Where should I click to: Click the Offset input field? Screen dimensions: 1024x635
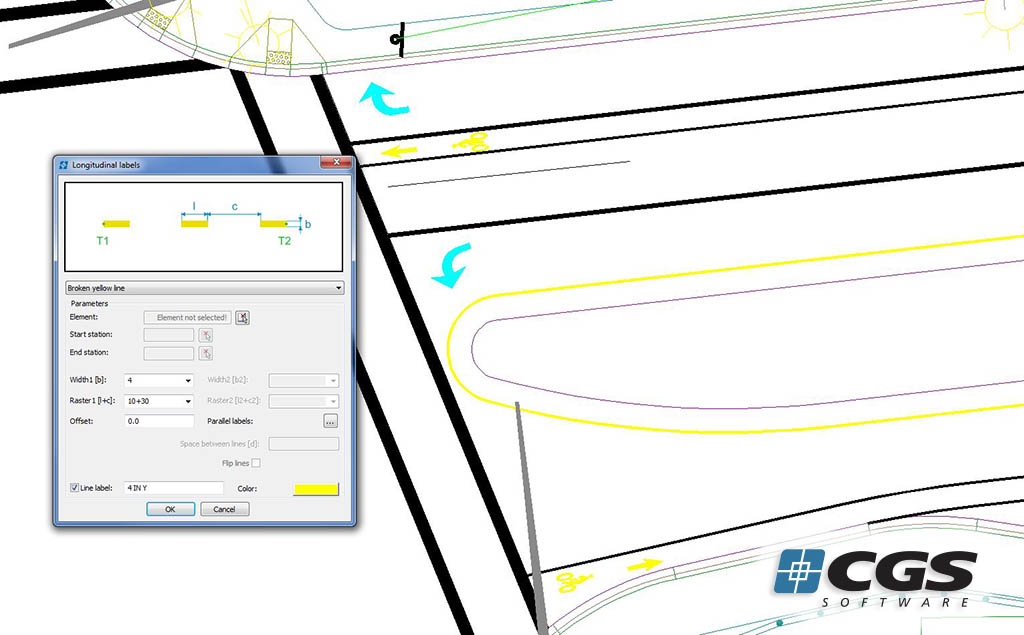tap(159, 421)
